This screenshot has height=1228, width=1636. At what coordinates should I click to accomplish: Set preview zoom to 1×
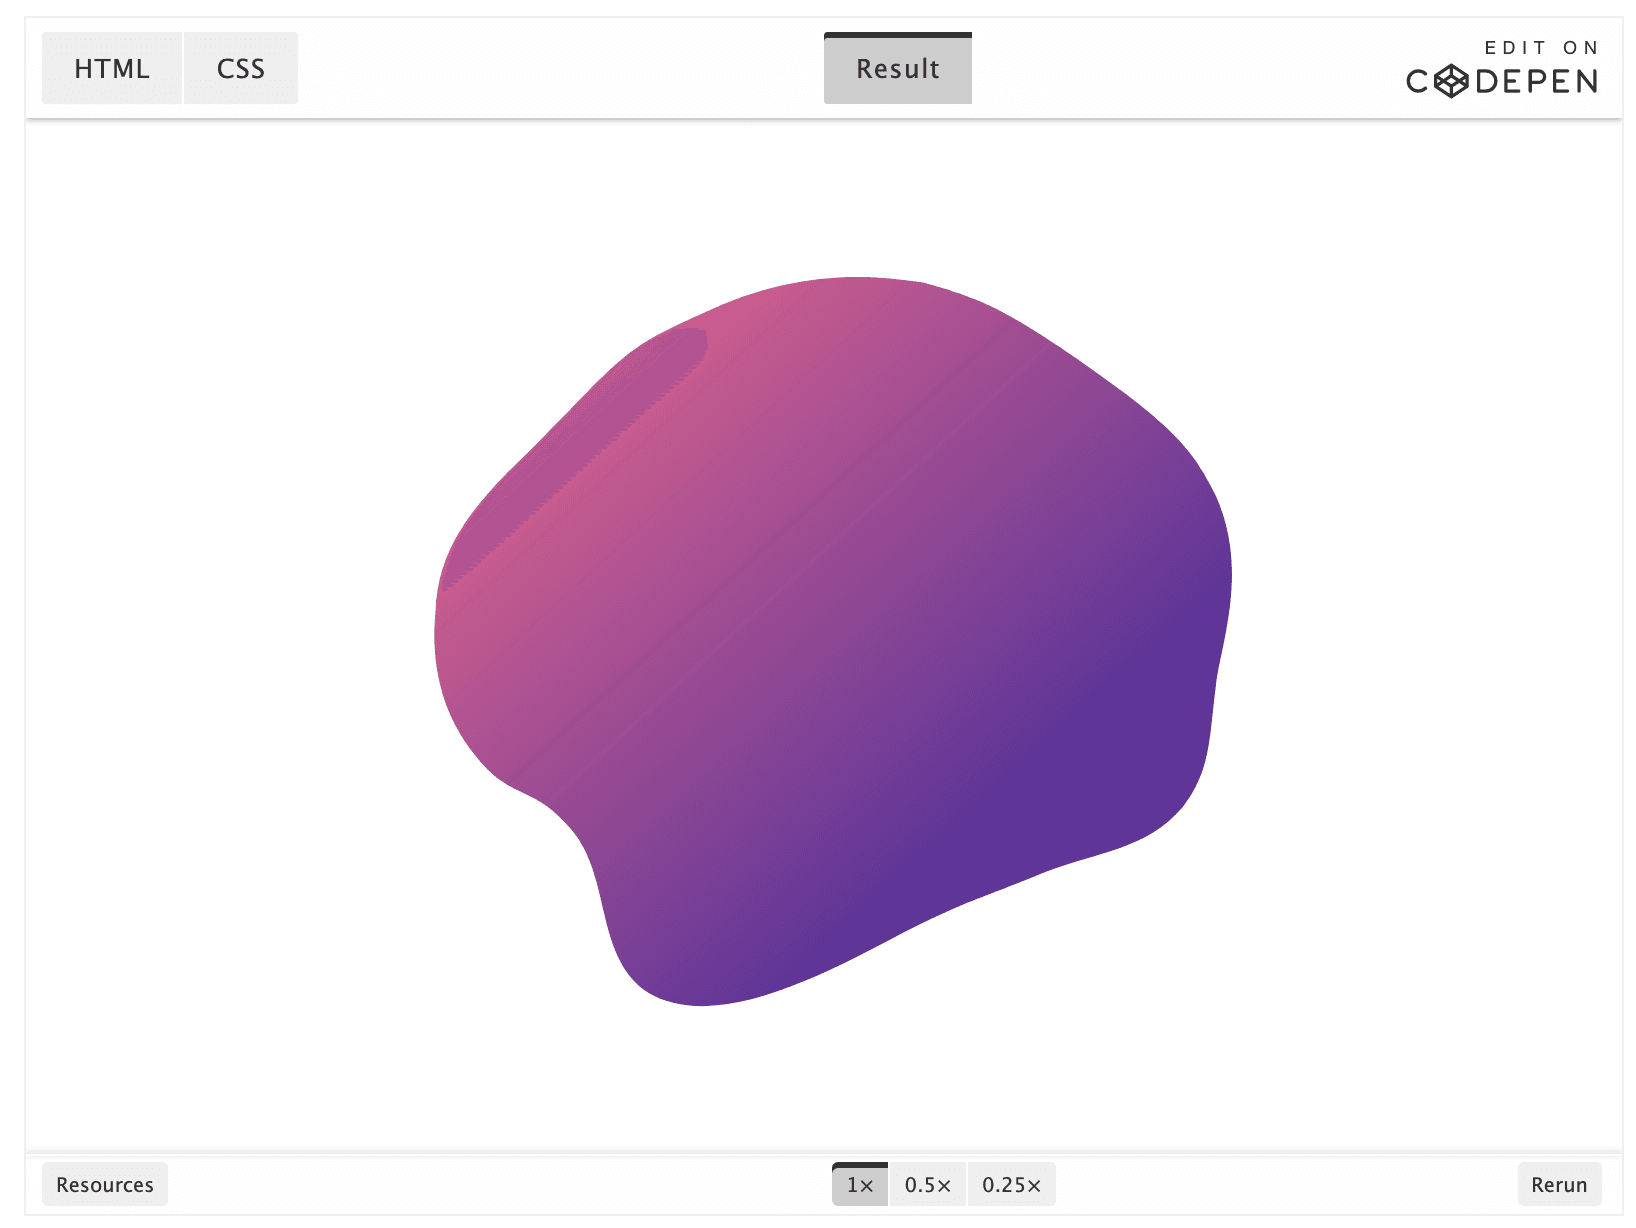coord(860,1184)
